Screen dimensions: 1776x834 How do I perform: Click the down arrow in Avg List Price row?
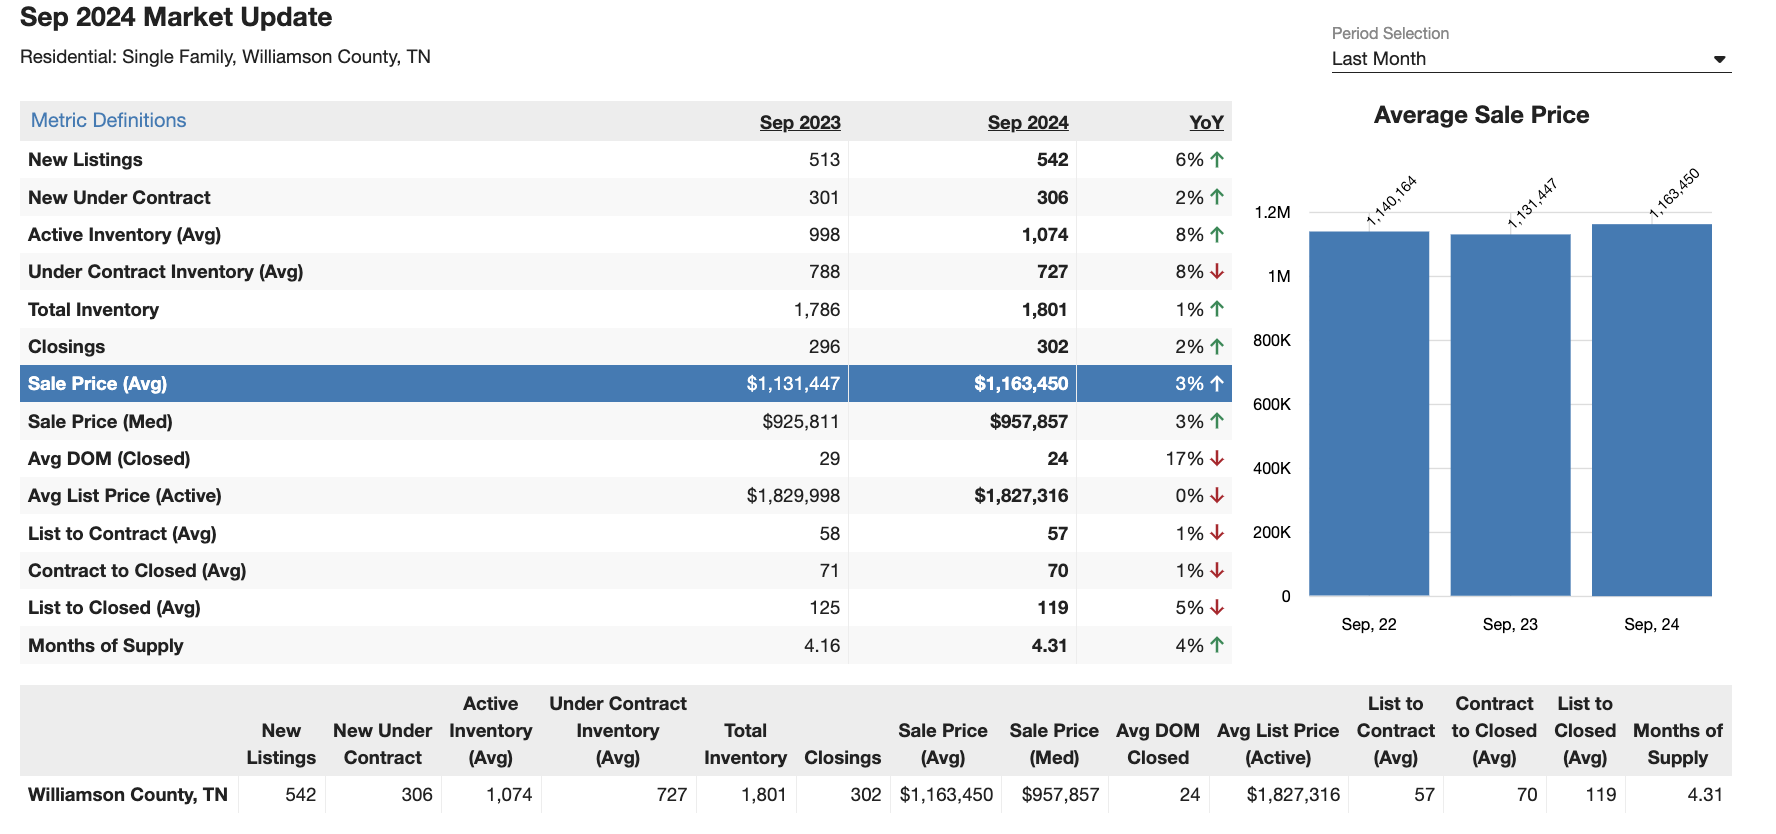1217,495
